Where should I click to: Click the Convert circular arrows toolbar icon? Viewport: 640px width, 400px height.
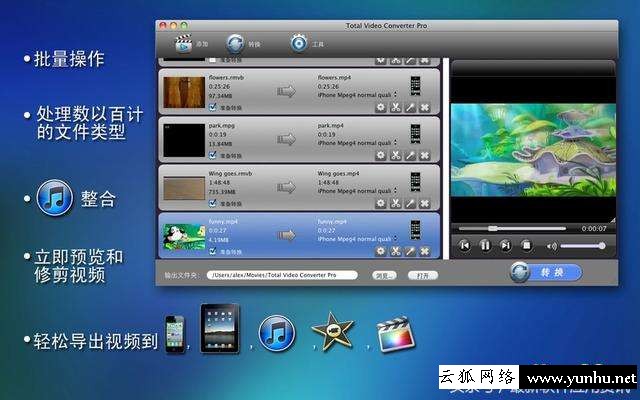(x=235, y=44)
